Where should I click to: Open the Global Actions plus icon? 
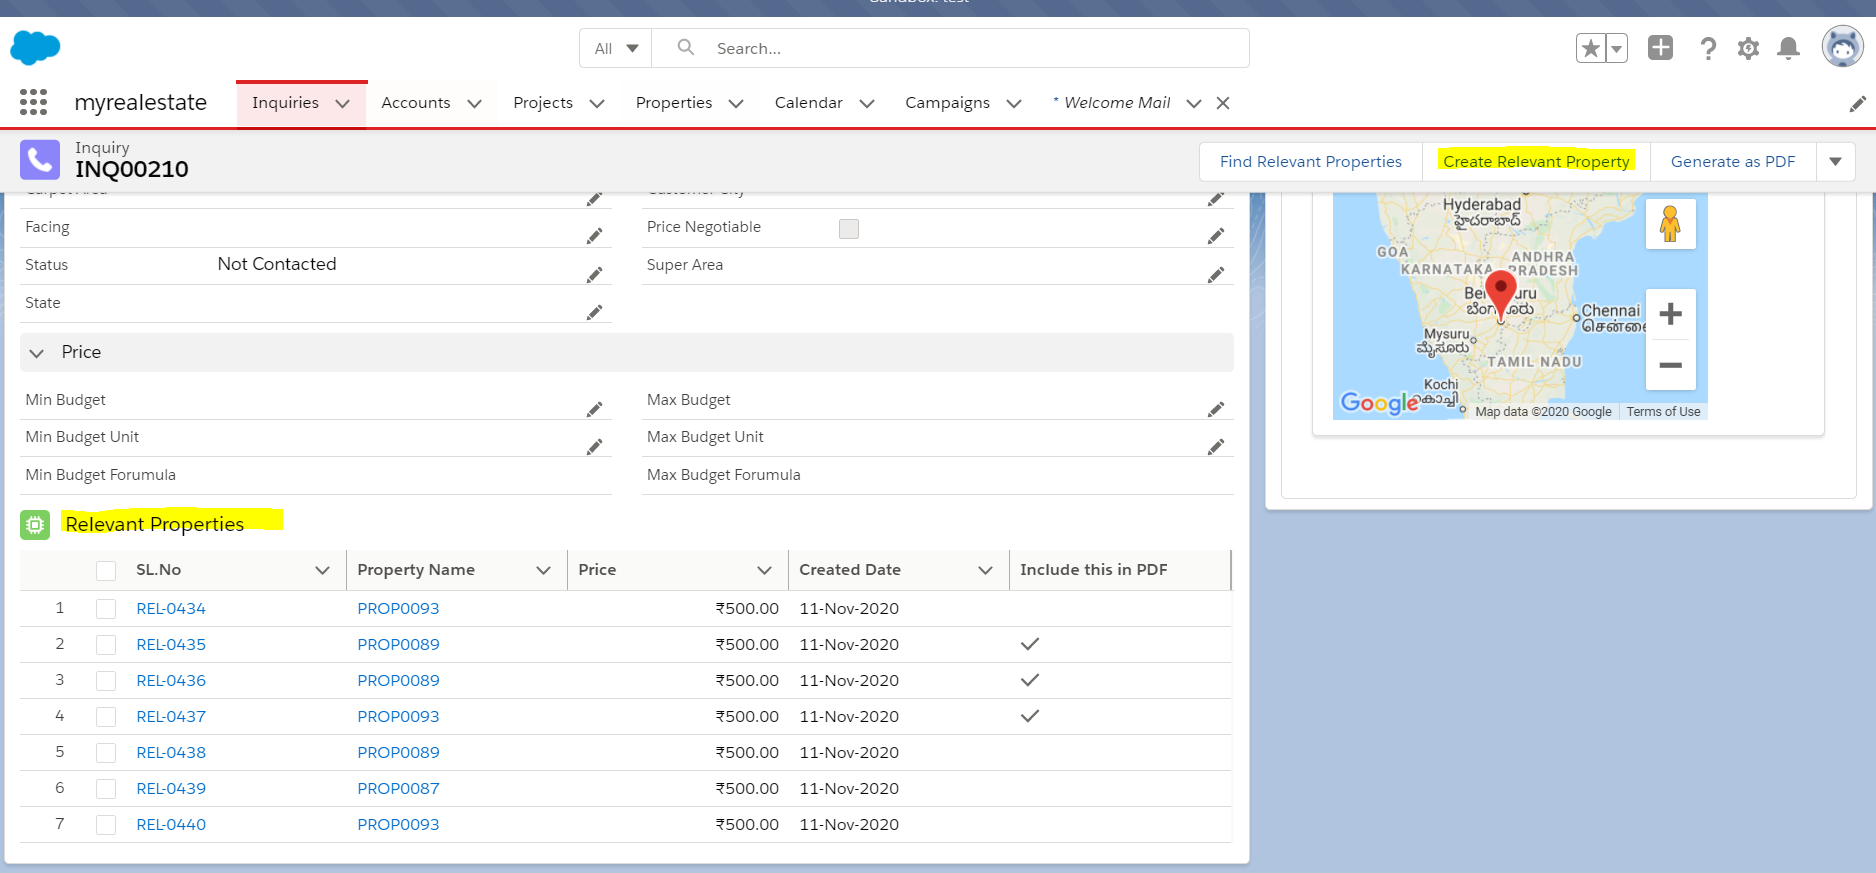click(1660, 48)
